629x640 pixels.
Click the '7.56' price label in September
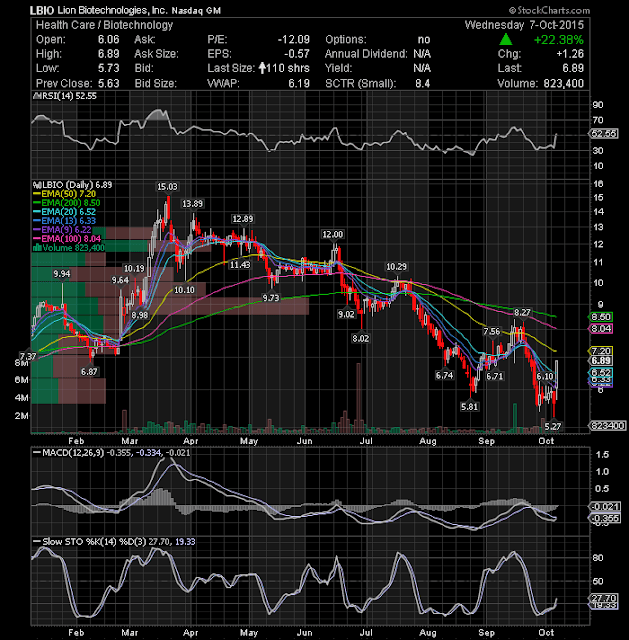point(492,331)
